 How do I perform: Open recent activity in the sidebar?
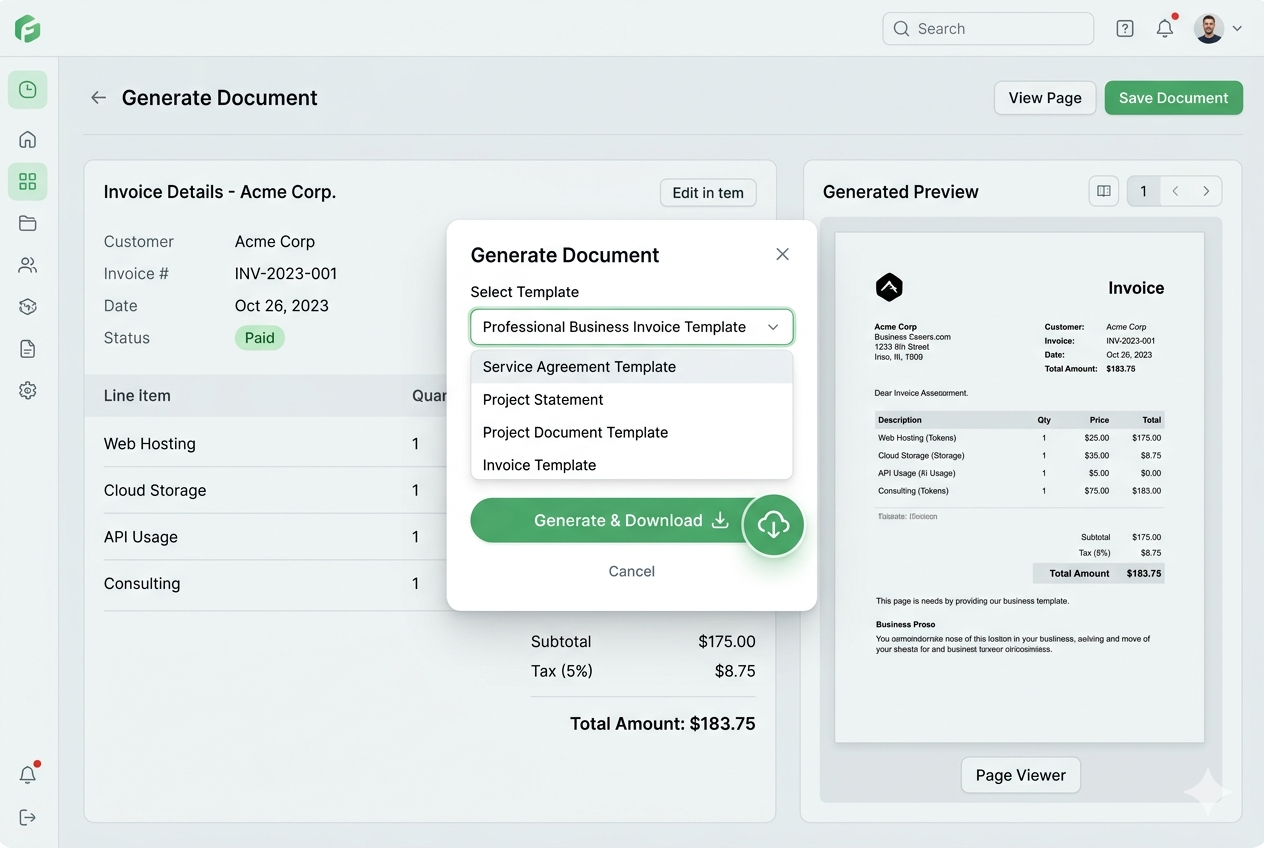(27, 89)
